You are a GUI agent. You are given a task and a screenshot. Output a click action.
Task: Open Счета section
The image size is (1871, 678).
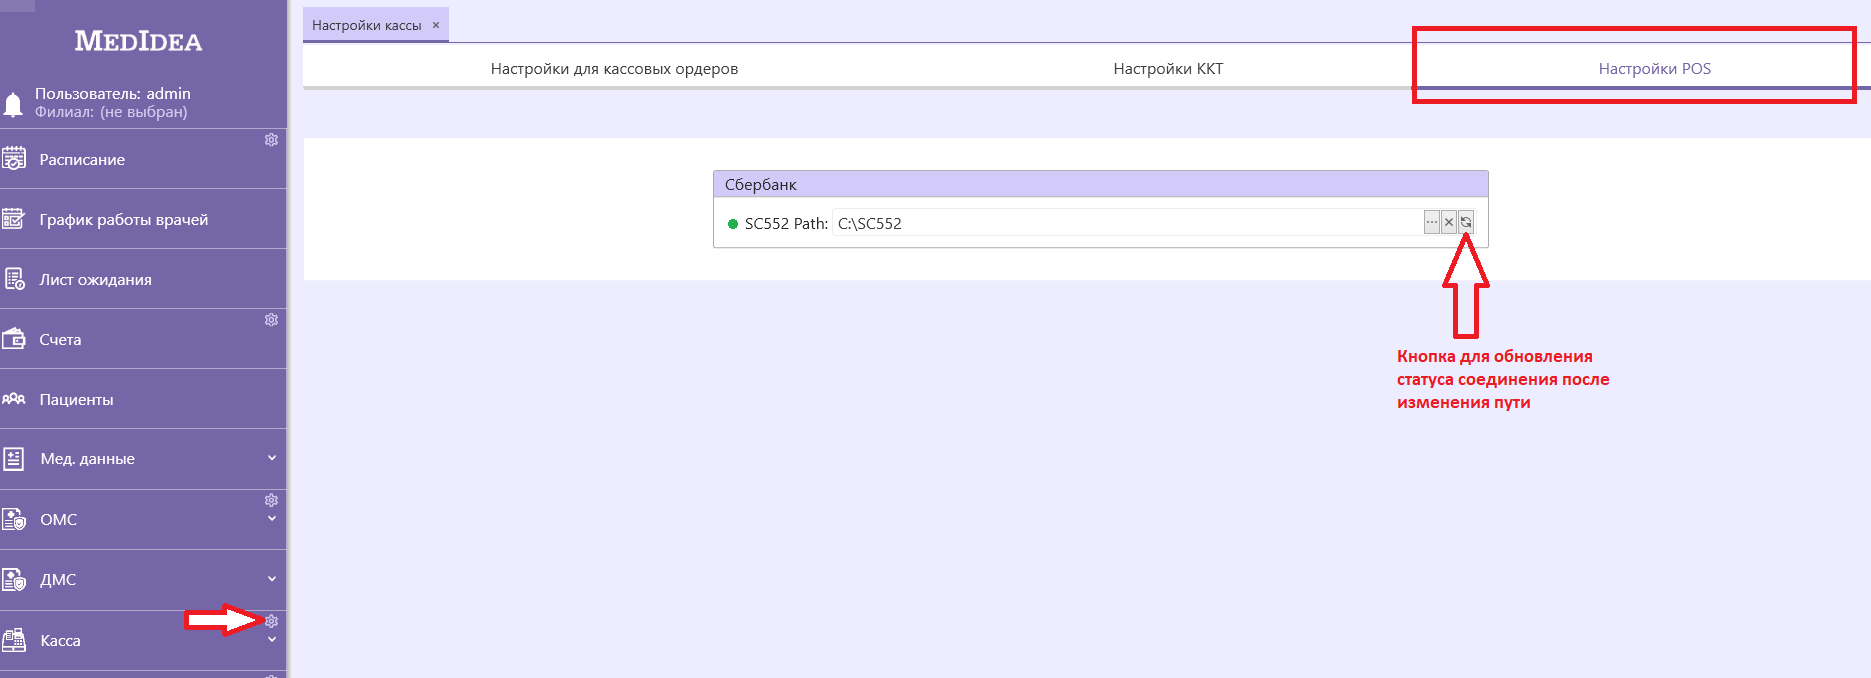coord(143,339)
